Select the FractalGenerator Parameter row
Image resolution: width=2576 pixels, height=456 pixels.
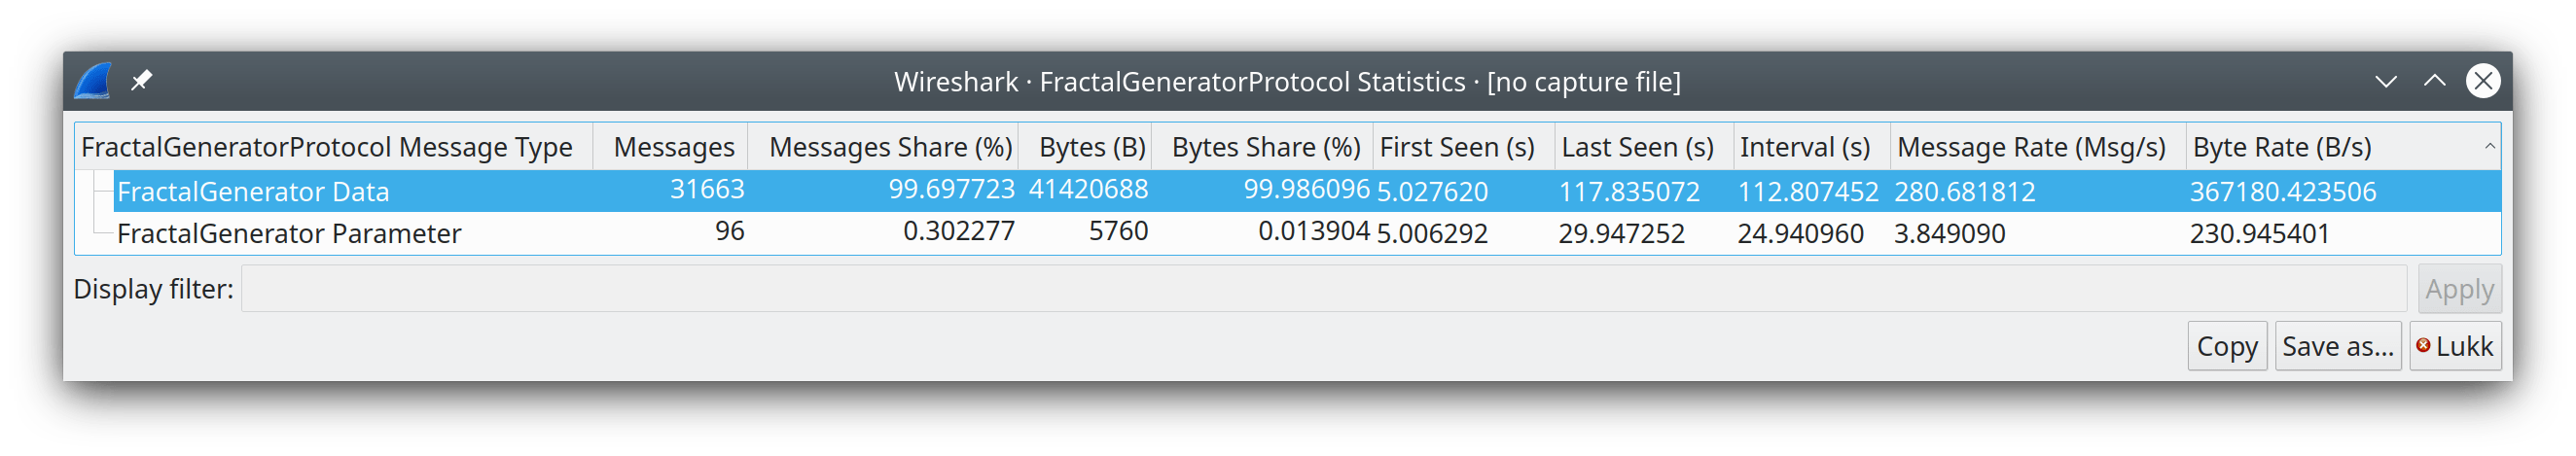point(289,233)
